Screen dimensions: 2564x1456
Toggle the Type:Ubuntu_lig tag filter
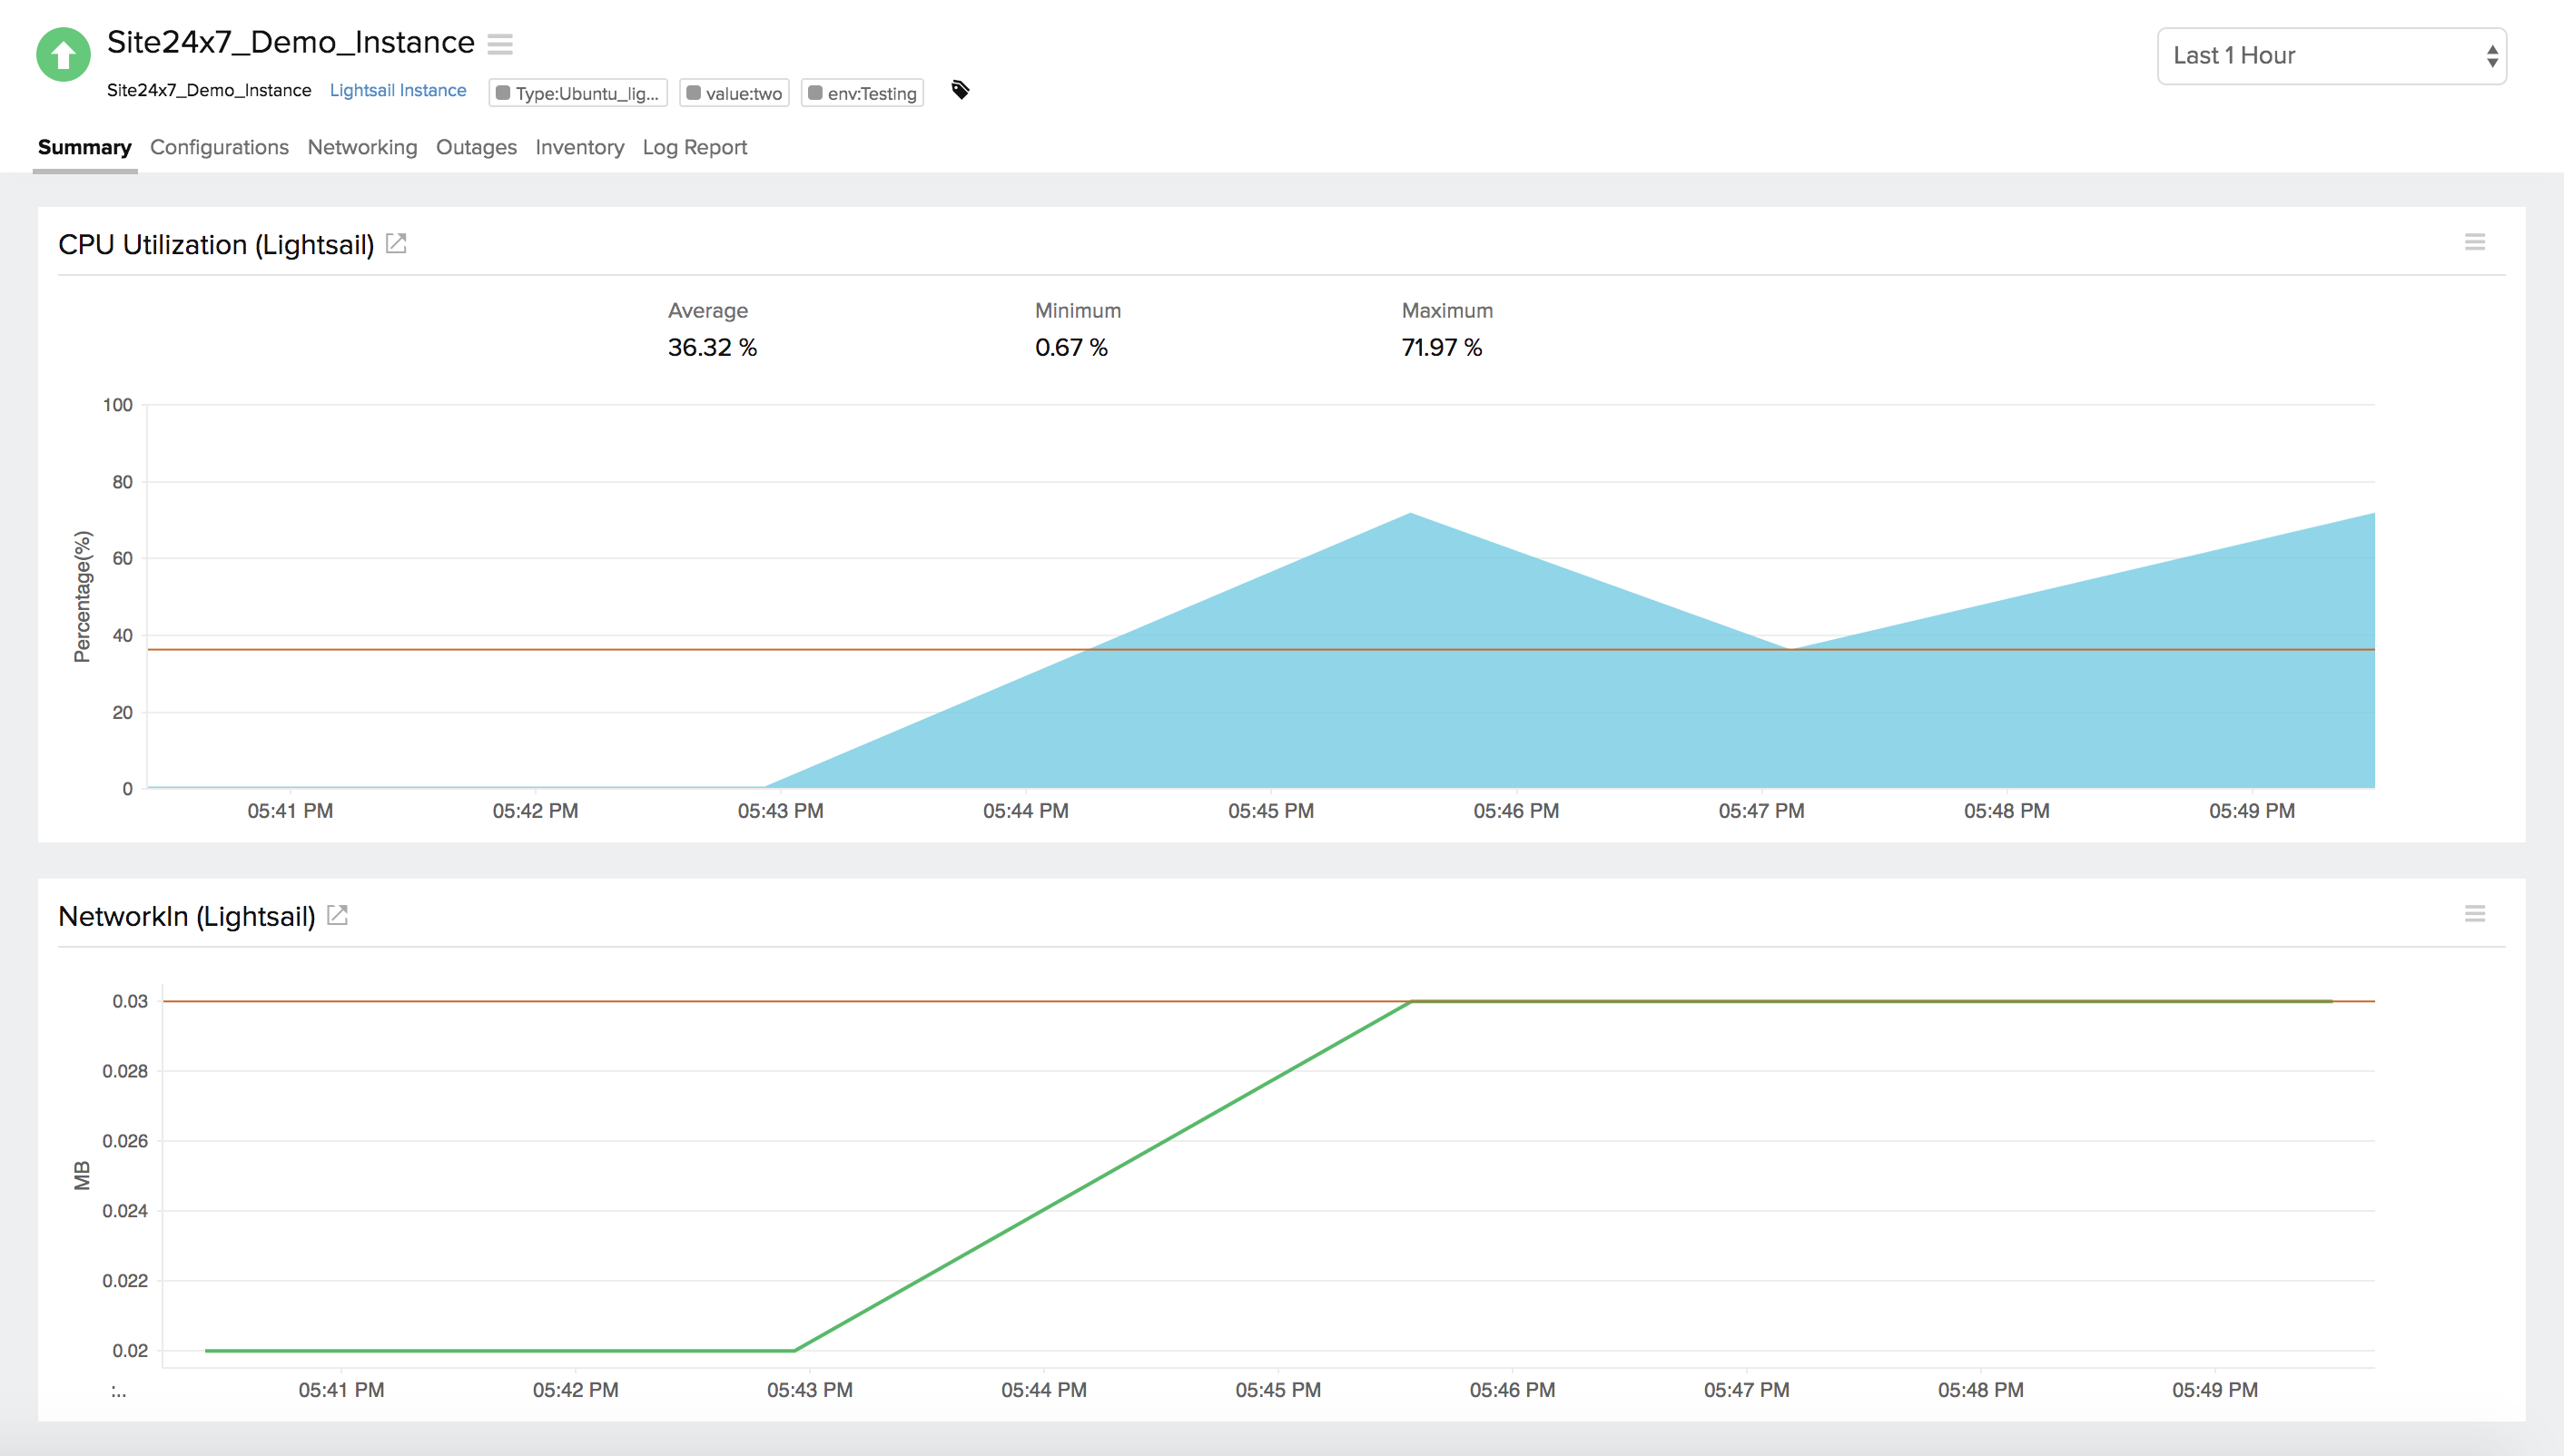577,92
